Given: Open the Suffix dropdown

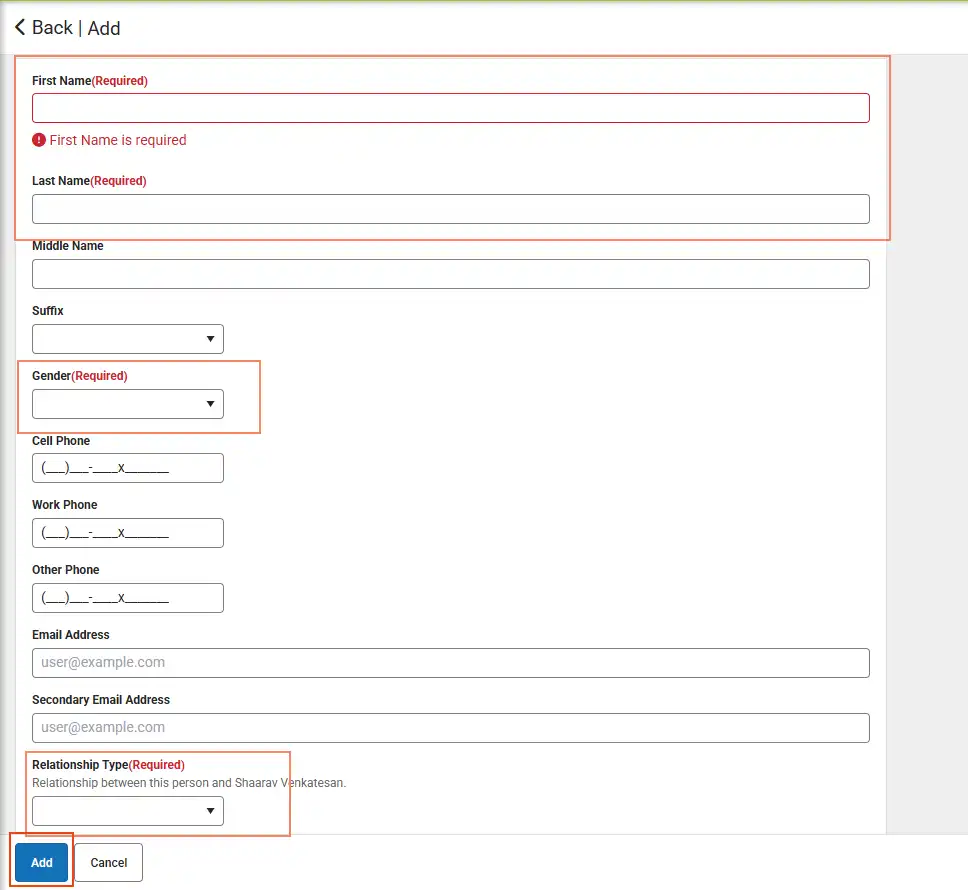Looking at the screenshot, I should [128, 339].
